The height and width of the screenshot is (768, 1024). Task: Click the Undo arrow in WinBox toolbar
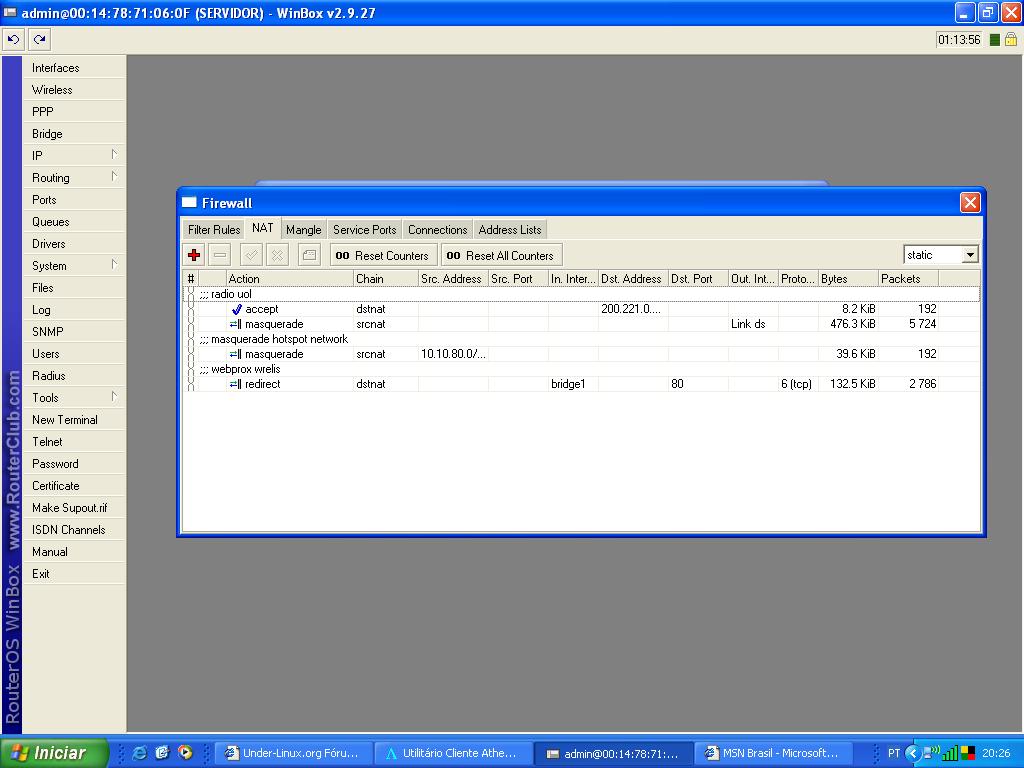coord(13,40)
